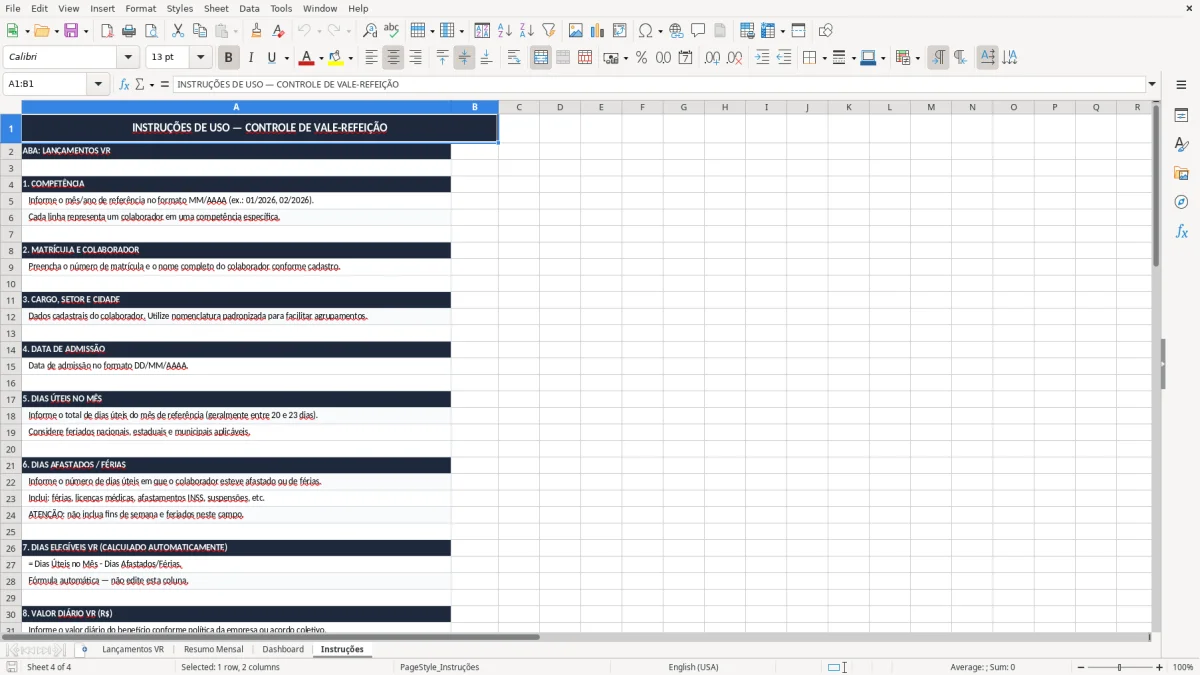Select row header 17

pos(10,399)
